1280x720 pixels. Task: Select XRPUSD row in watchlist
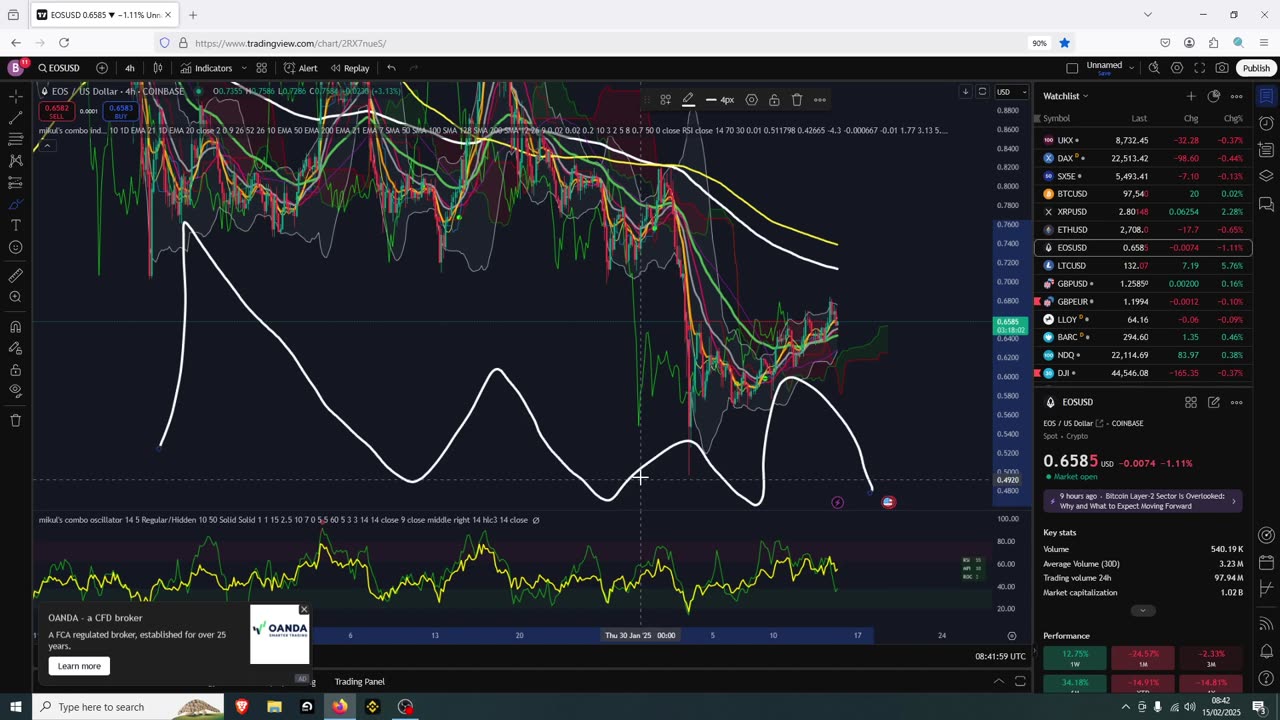[x=1143, y=212]
